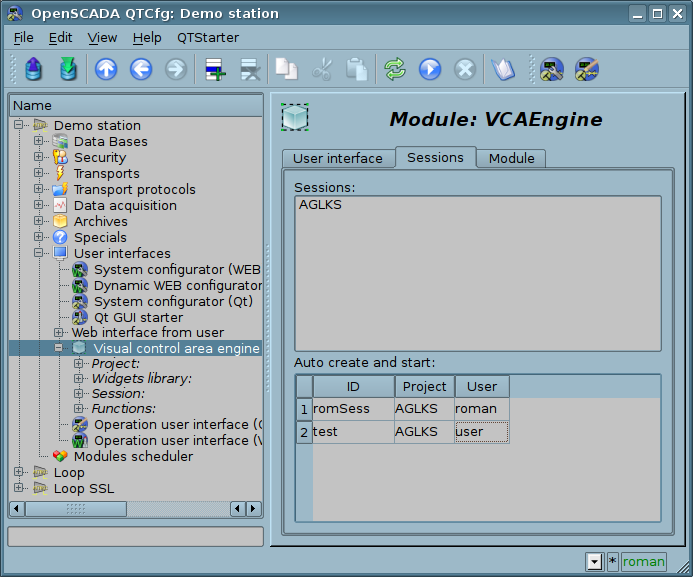Select Modules scheduler in the tree
This screenshot has width=693, height=577.
pyautogui.click(x=133, y=457)
